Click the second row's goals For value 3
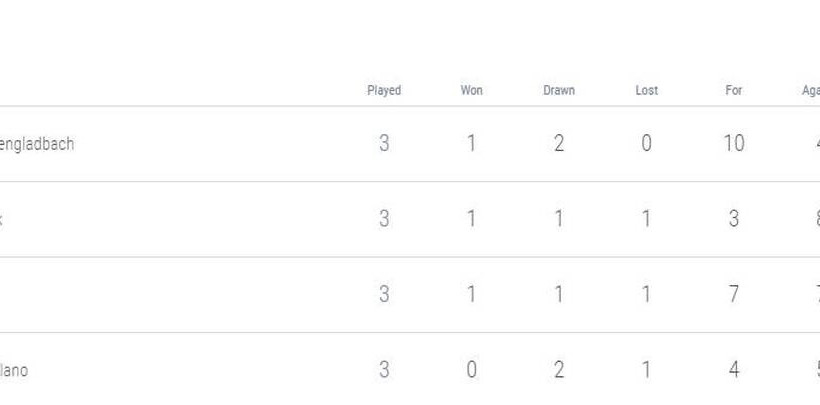This screenshot has width=820, height=405. (733, 219)
